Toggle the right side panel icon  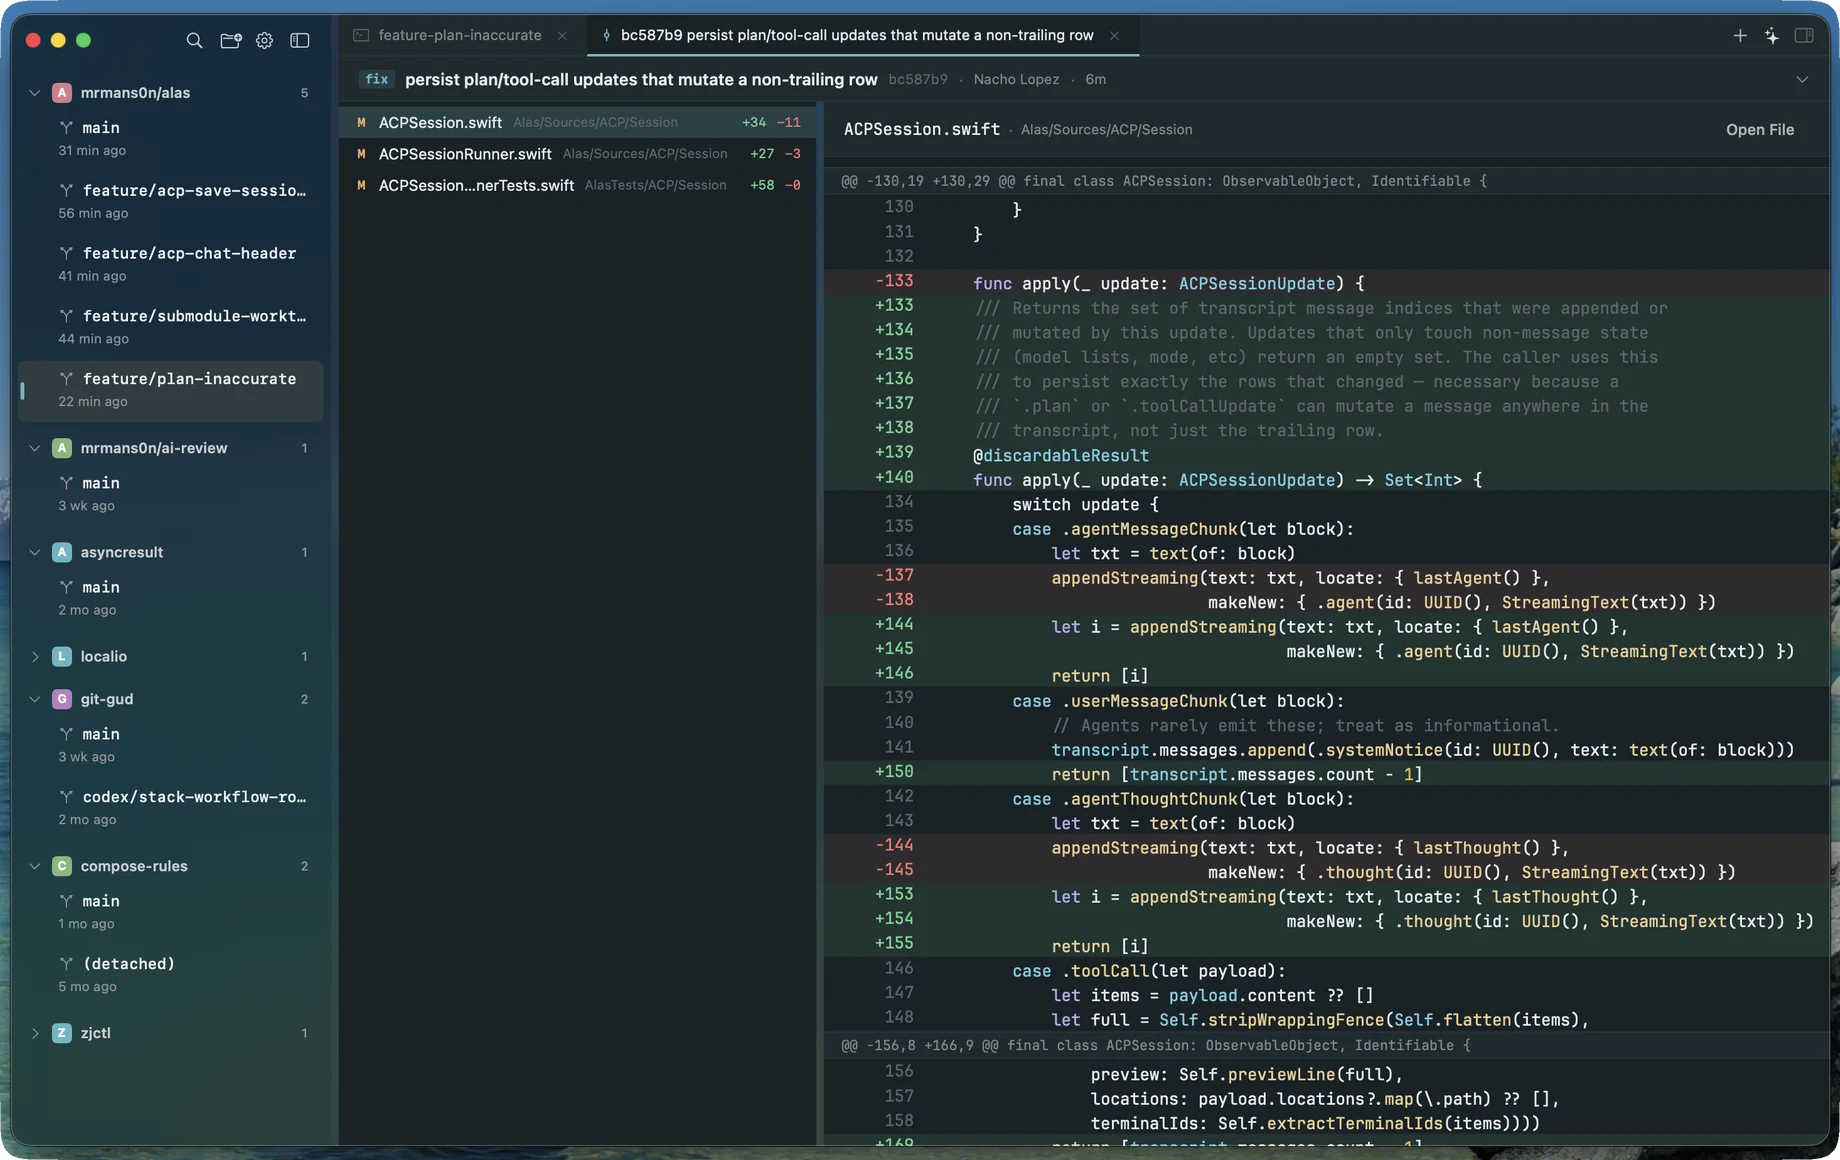[x=1803, y=35]
